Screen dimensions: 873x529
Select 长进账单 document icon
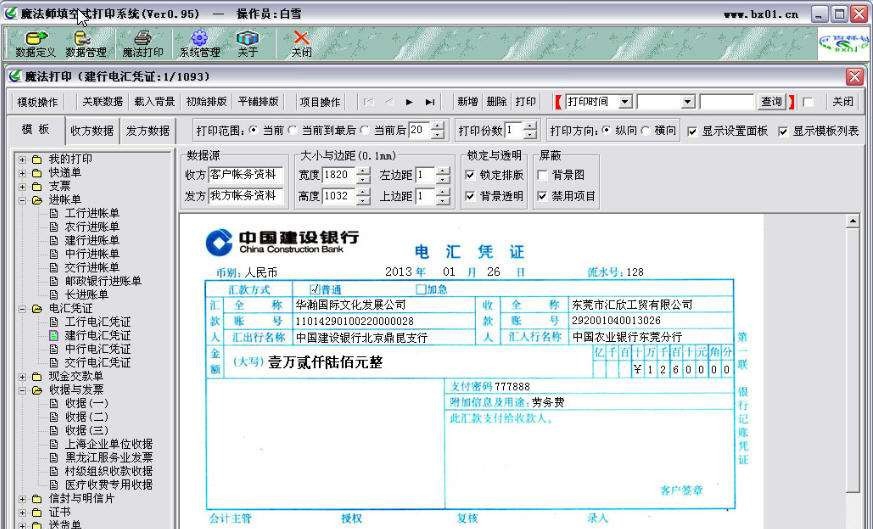54,295
